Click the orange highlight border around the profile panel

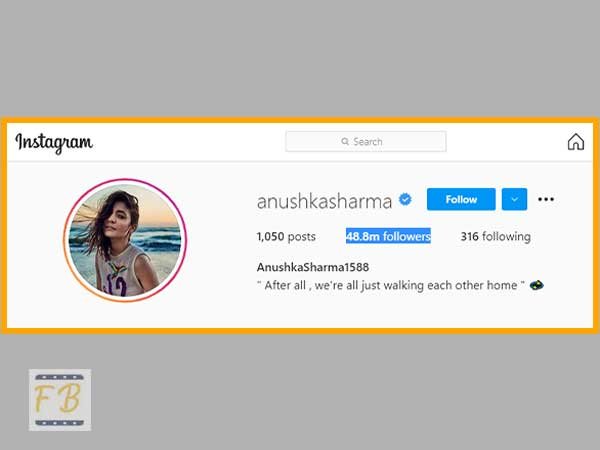tap(300, 120)
